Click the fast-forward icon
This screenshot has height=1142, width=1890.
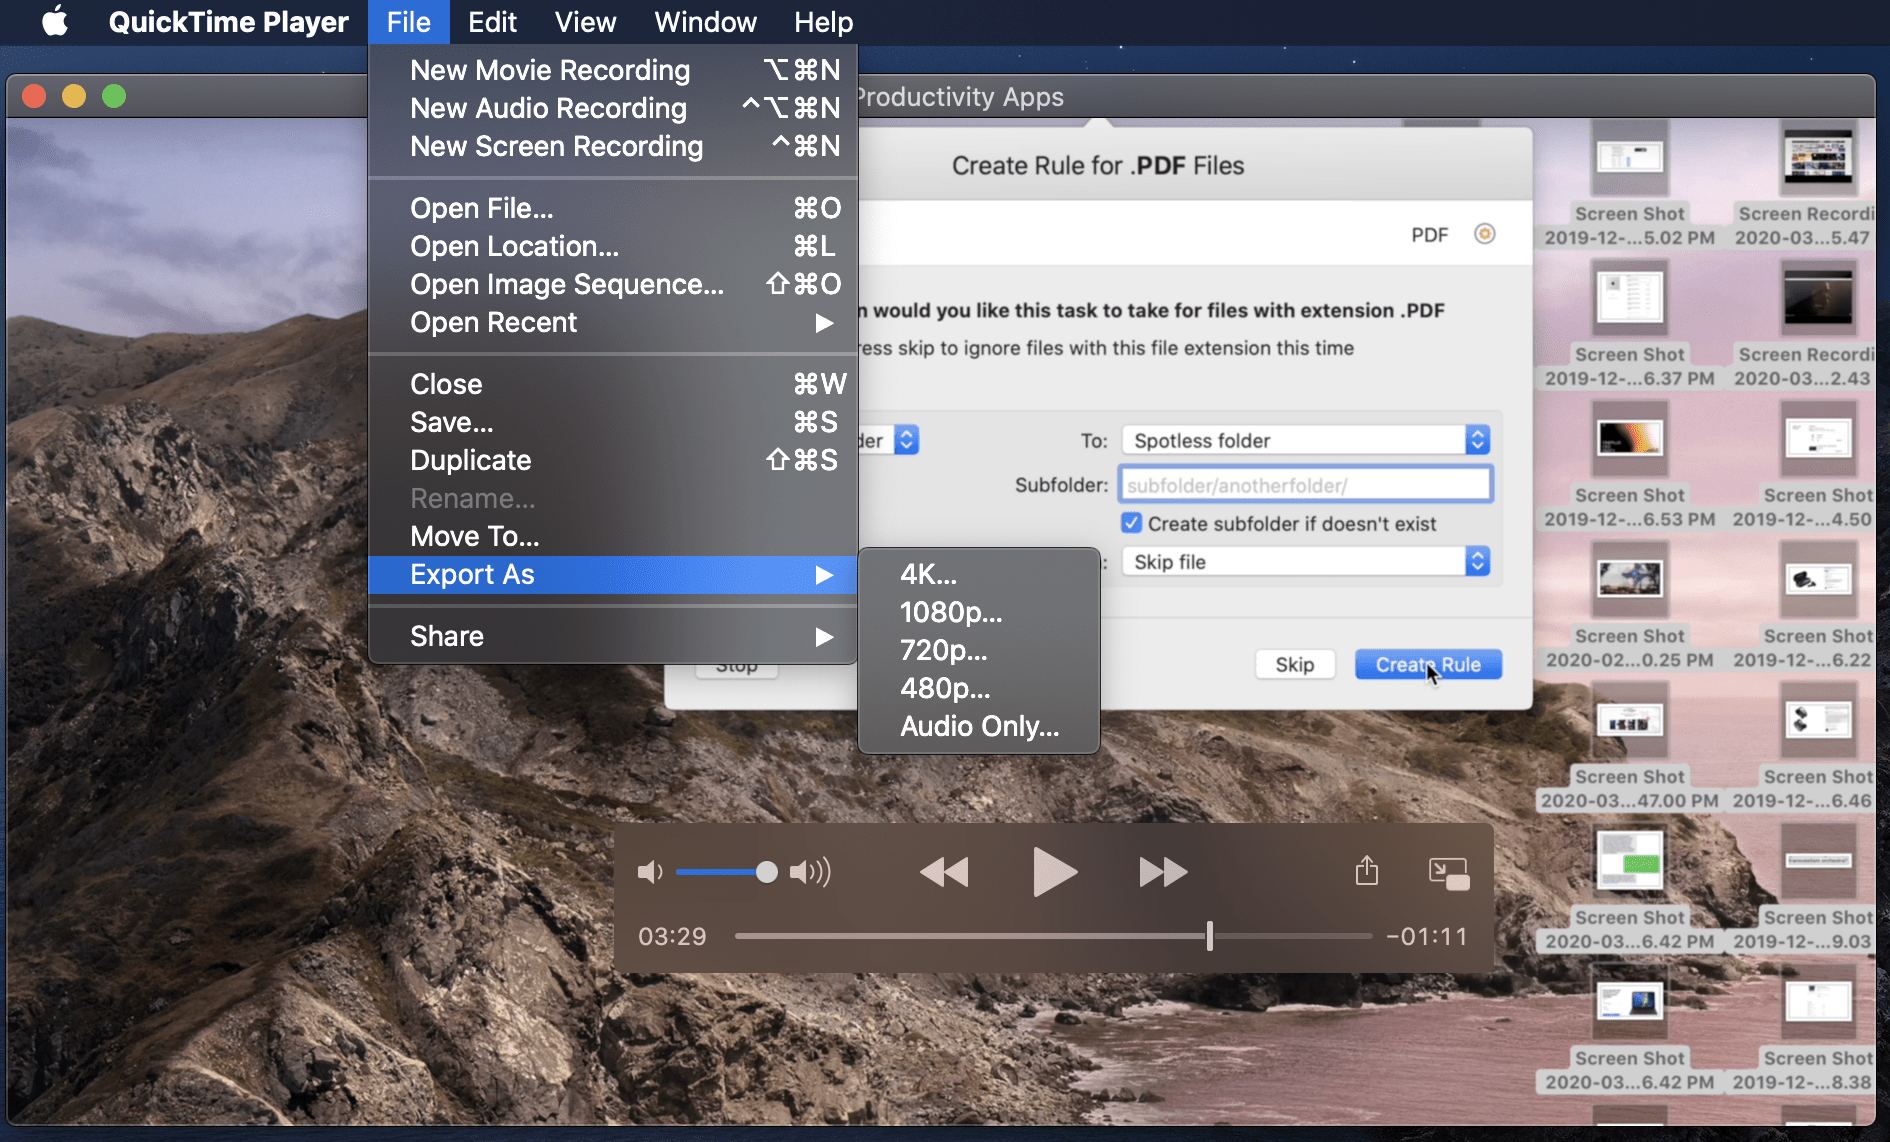tap(1163, 871)
